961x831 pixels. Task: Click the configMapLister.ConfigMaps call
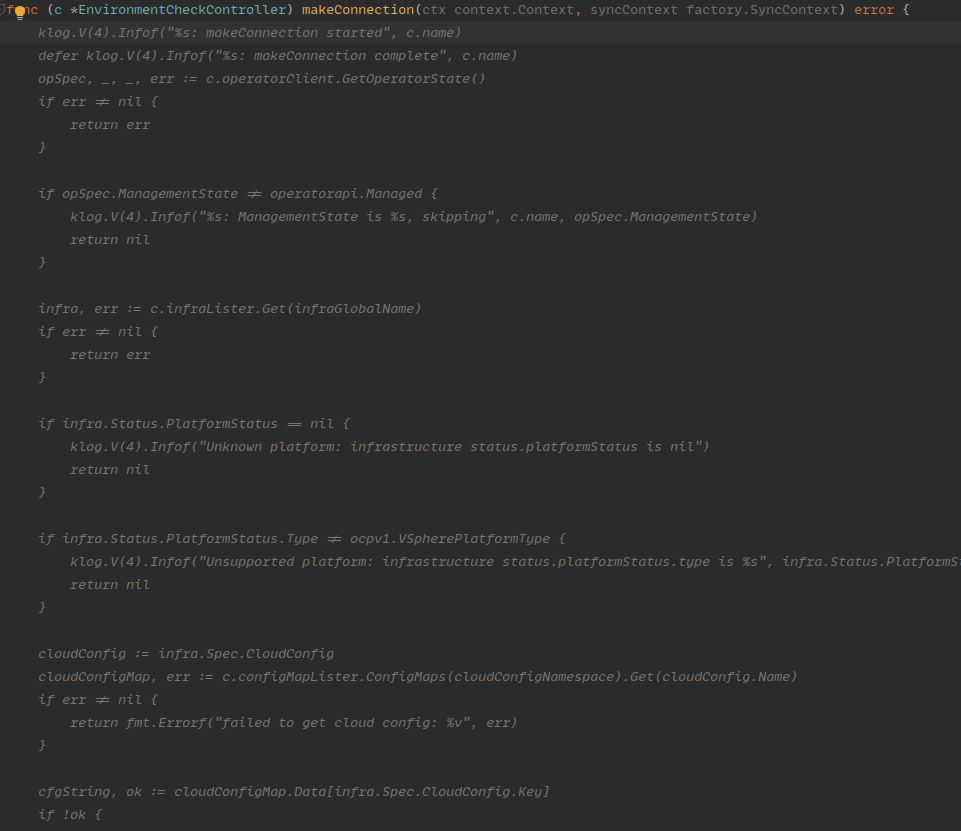pyautogui.click(x=343, y=677)
